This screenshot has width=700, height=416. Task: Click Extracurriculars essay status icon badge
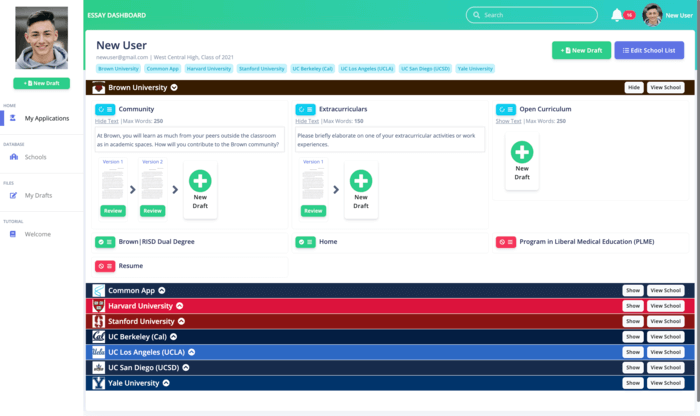pyautogui.click(x=305, y=109)
